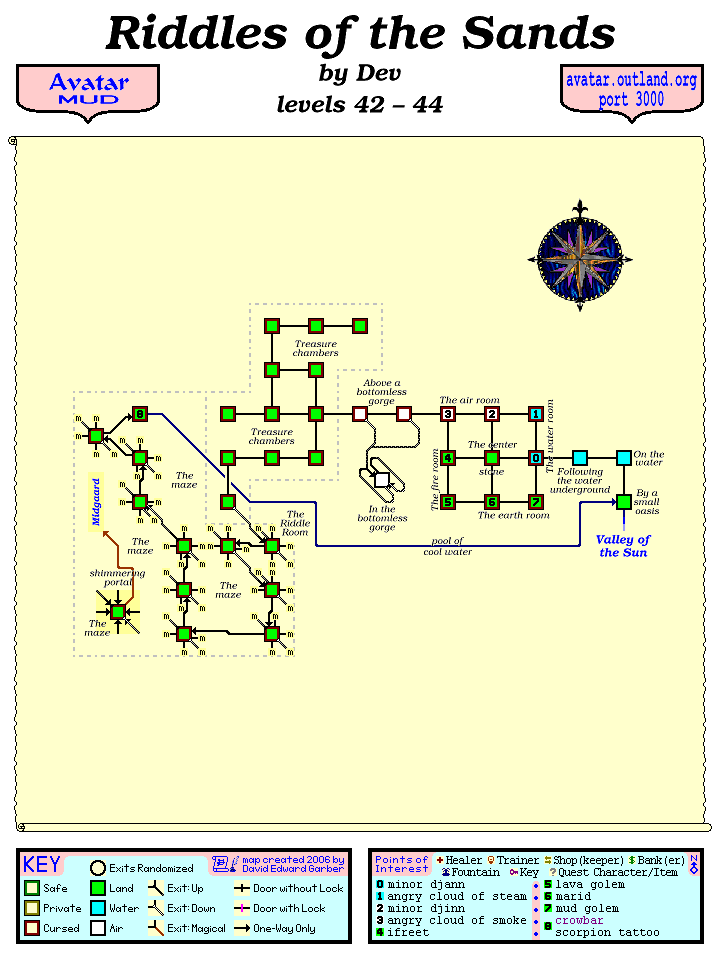Click room 7 in the earth room
Viewport: 720px width, 960px height.
coord(536,502)
